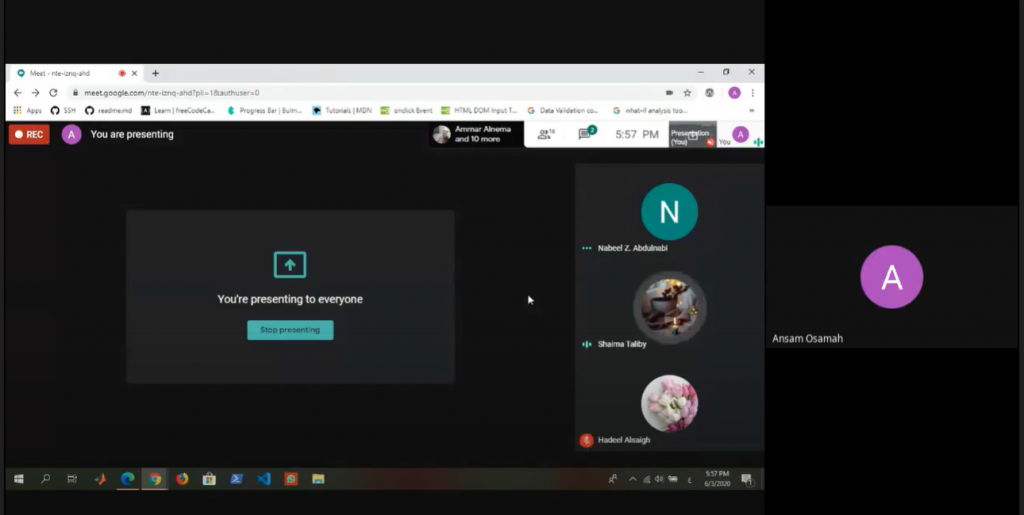The height and width of the screenshot is (515, 1024).
Task: Click Hadeel Alsaigh's muted microphone icon
Action: click(x=586, y=440)
